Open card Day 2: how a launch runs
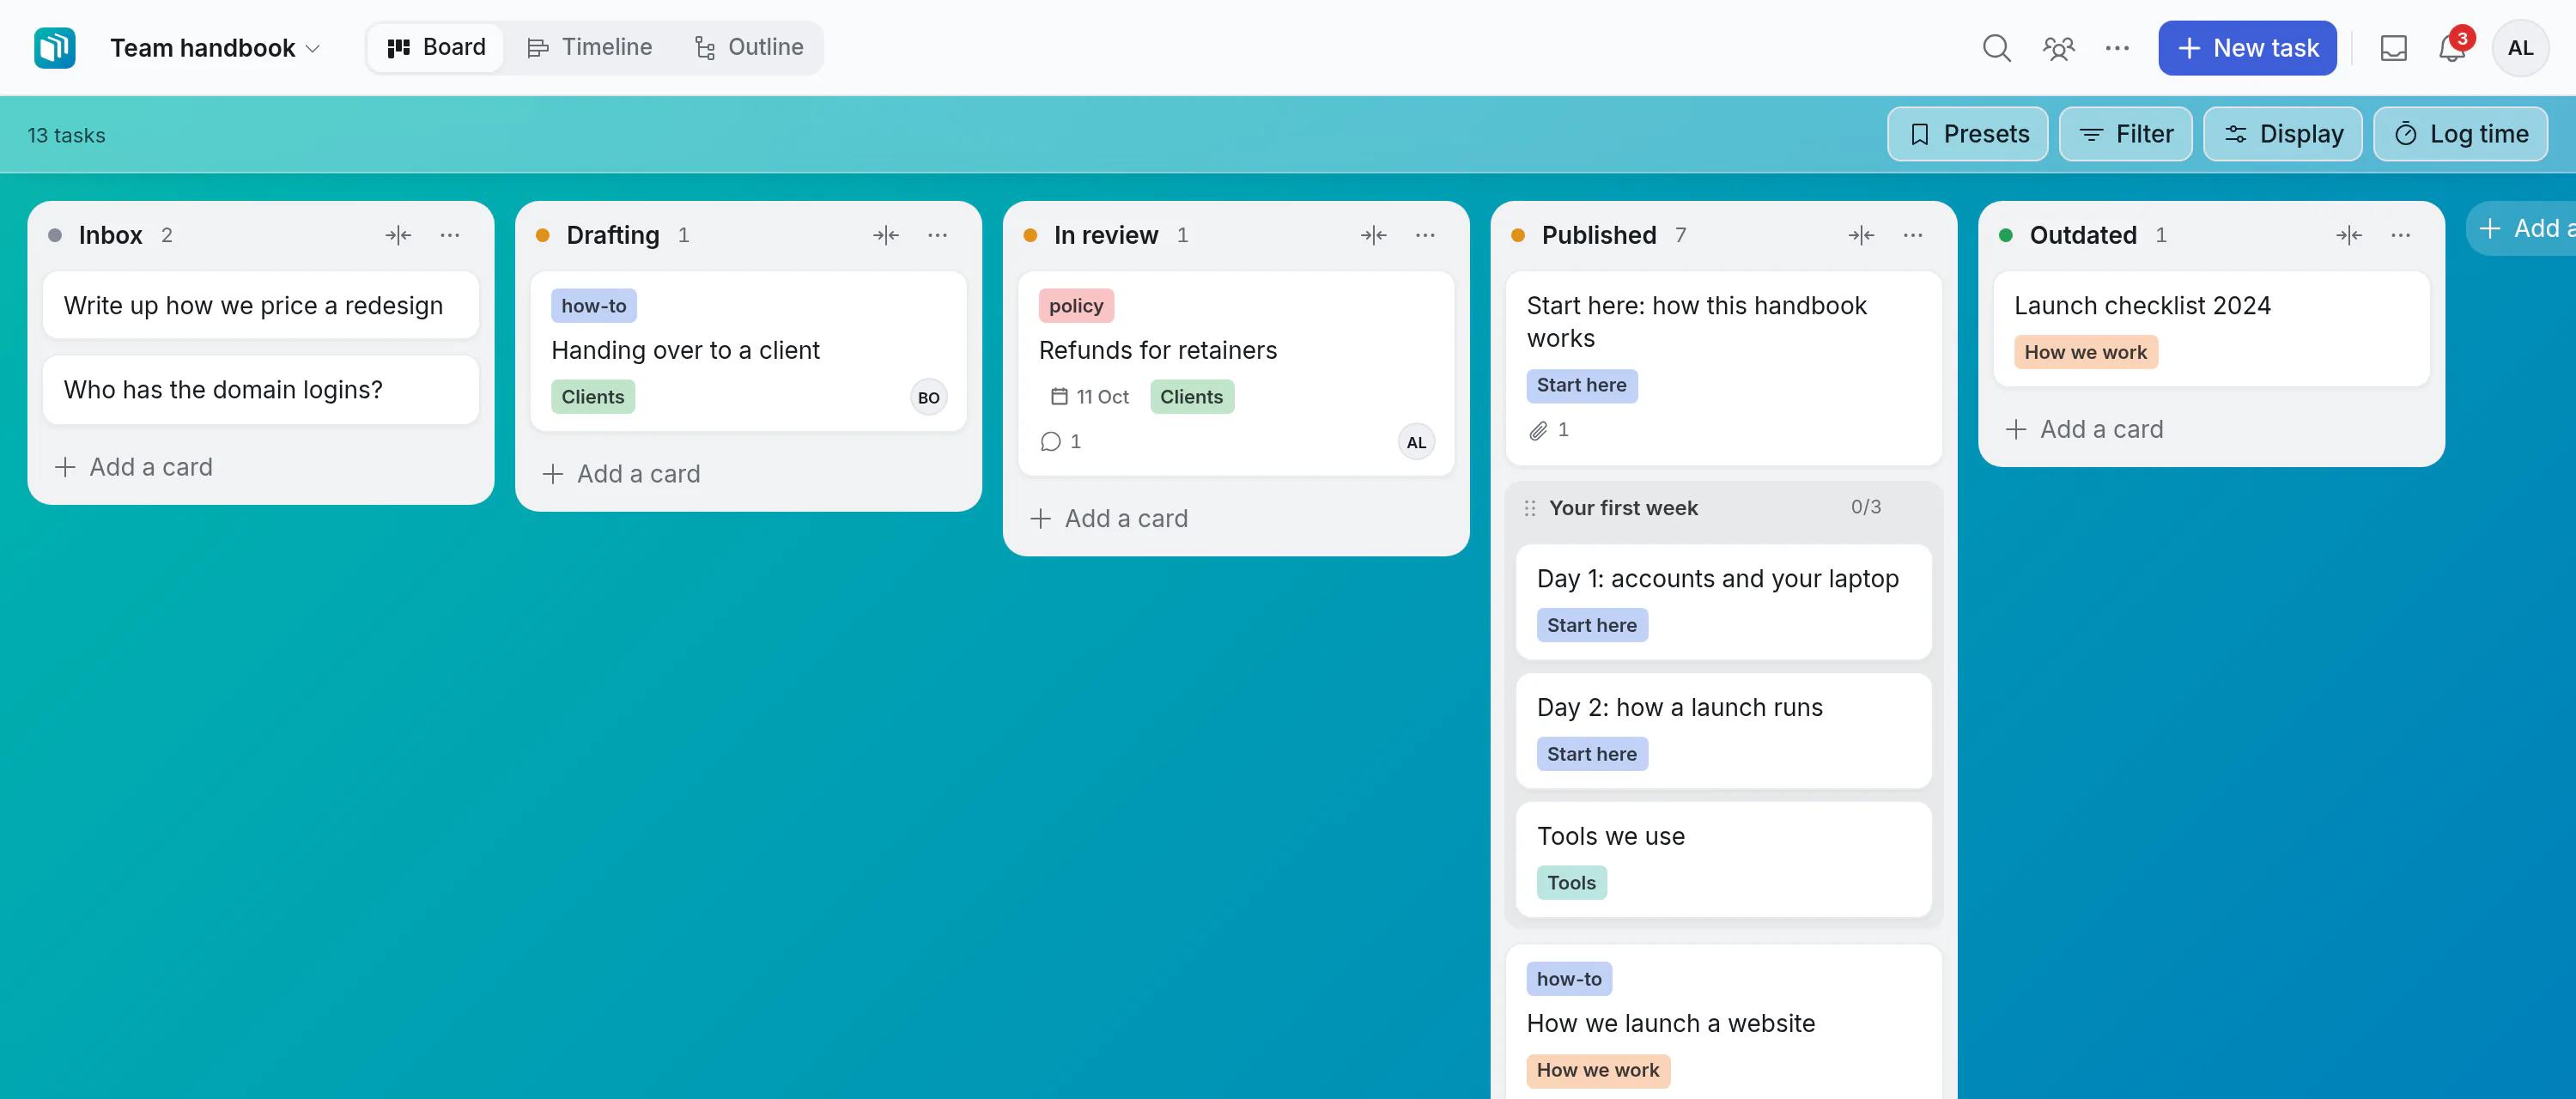This screenshot has width=2576, height=1099. (x=1723, y=730)
